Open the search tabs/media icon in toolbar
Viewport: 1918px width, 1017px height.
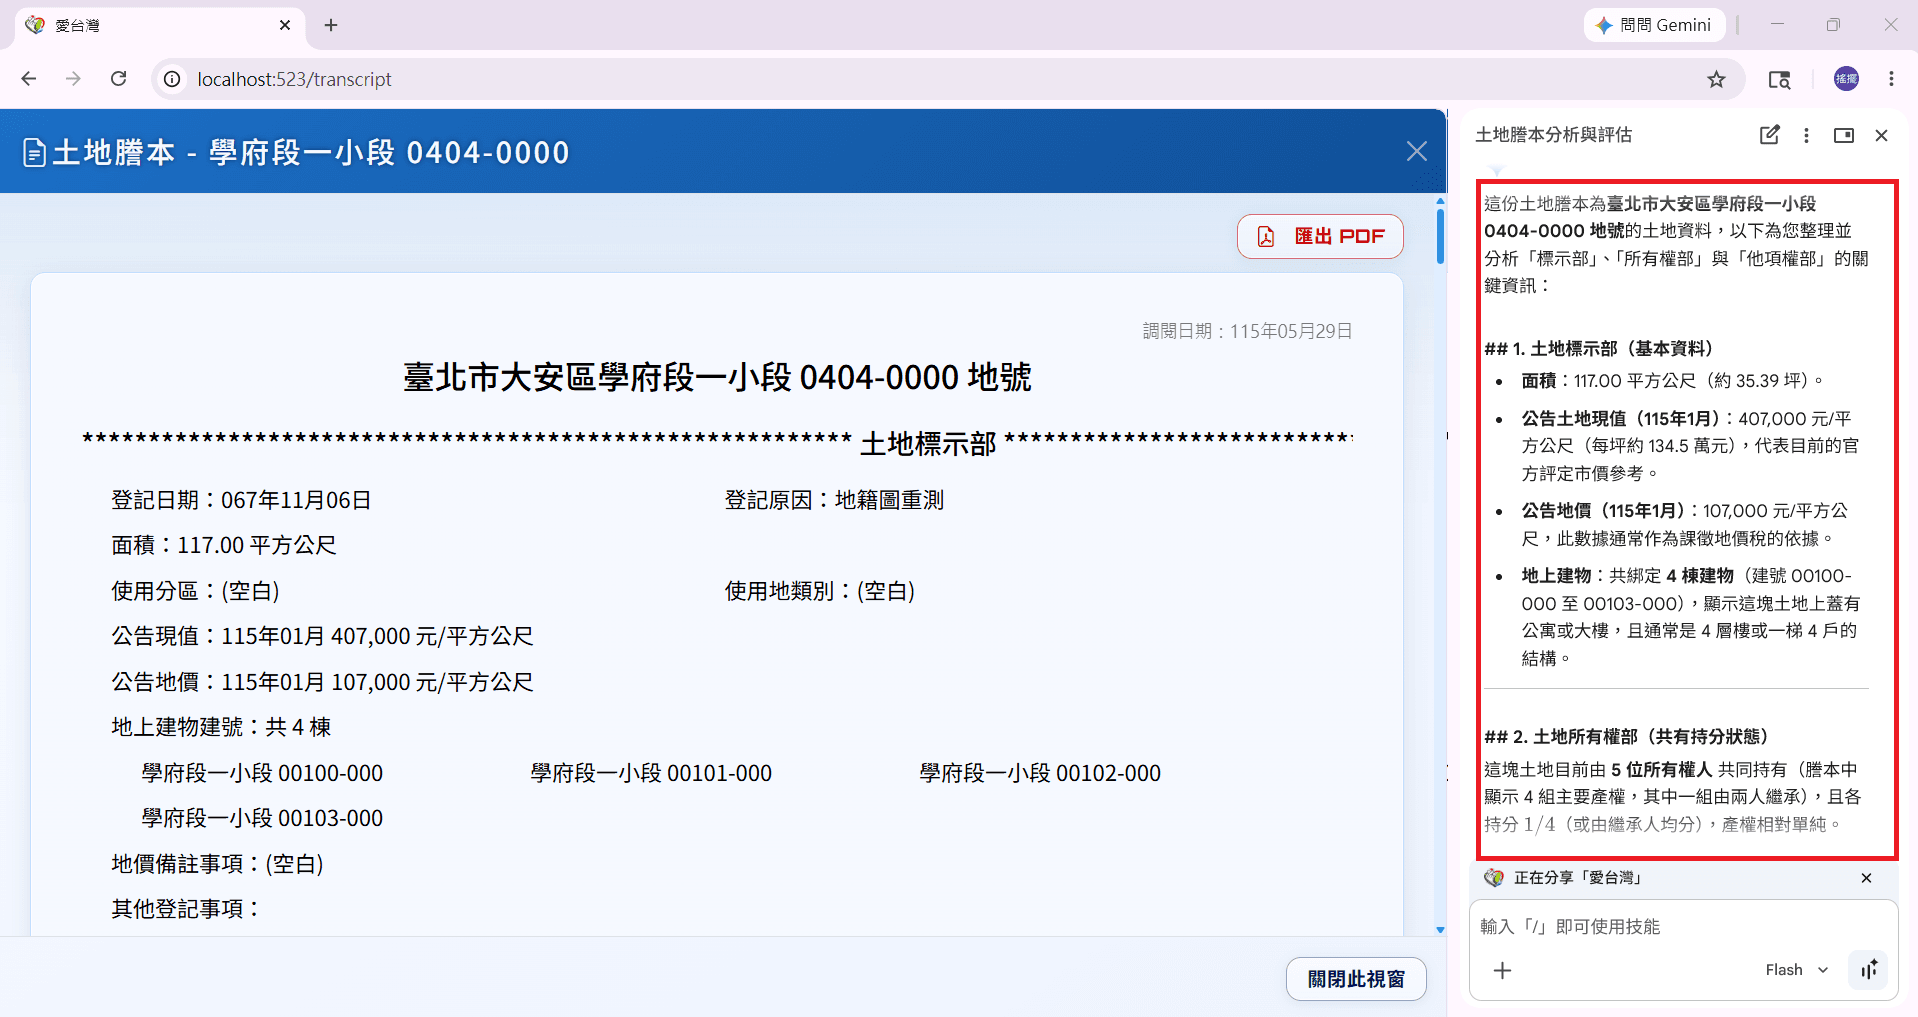(1779, 79)
